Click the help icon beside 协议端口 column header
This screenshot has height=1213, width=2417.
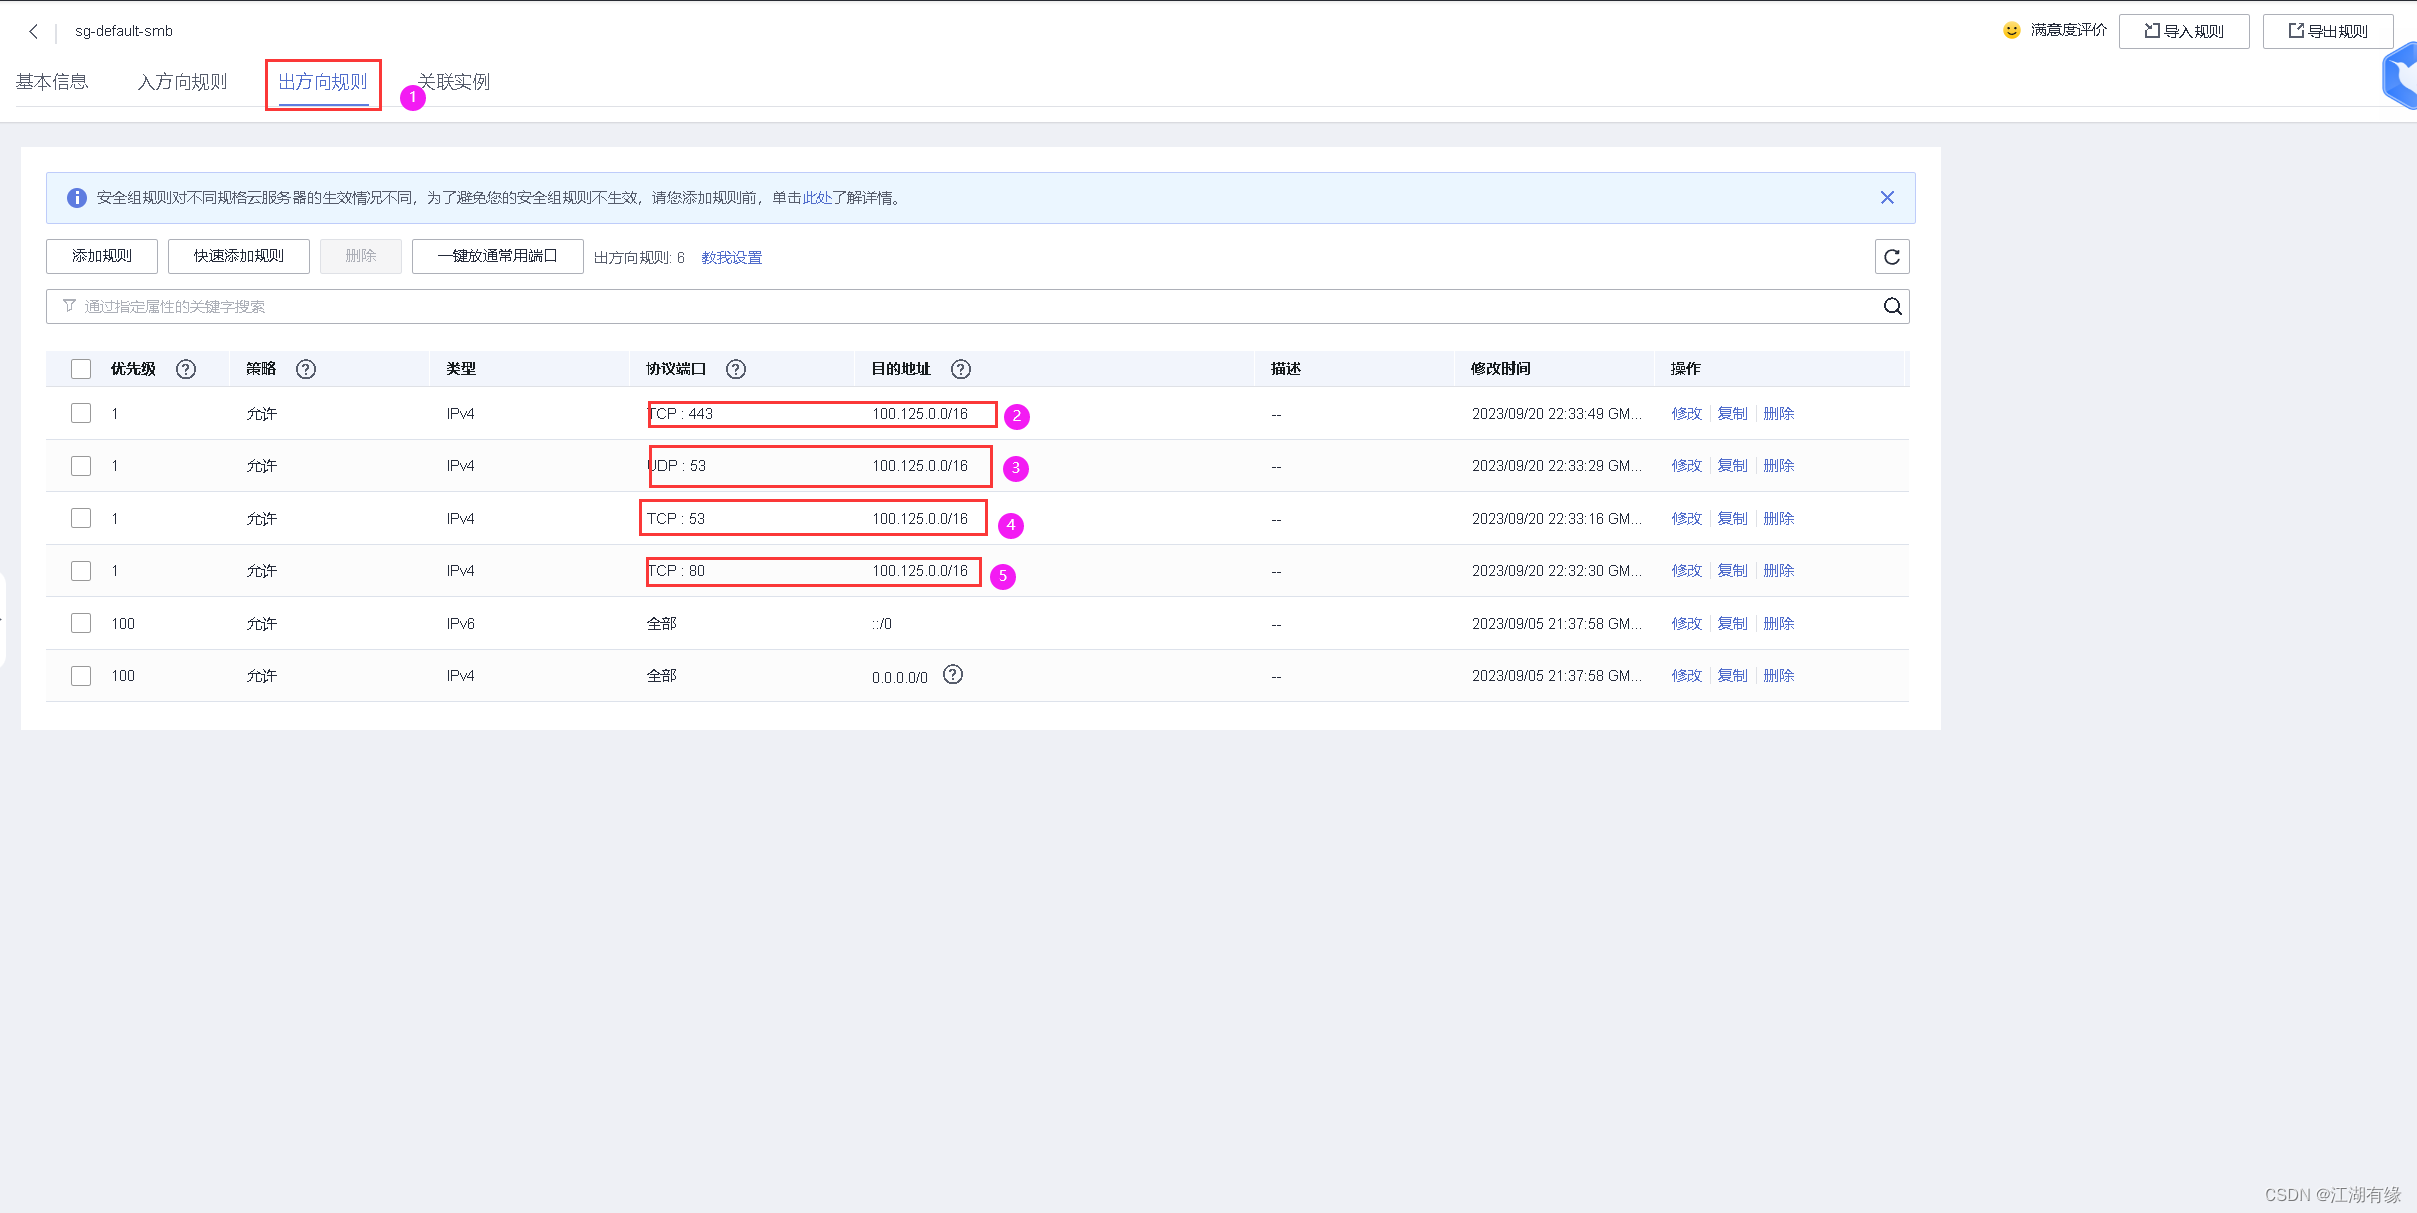click(736, 369)
